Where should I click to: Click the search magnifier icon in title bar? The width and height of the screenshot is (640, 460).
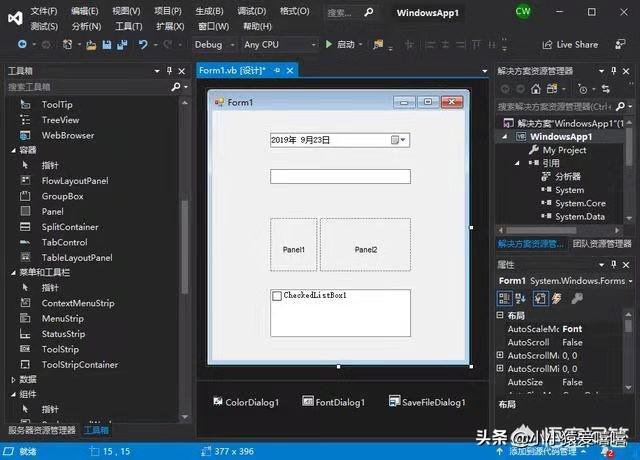point(368,12)
